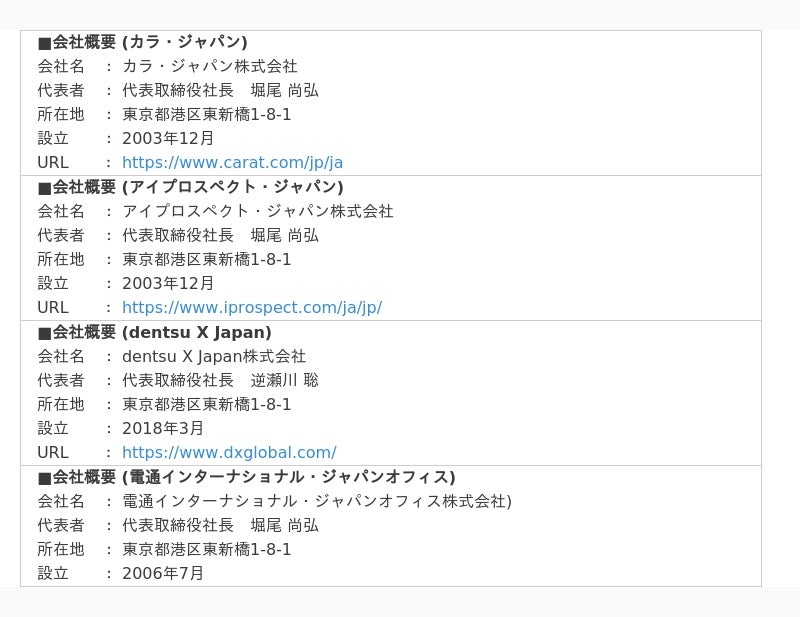Click the 2018年3月 establishment date
Viewport: 800px width, 617px height.
(163, 429)
